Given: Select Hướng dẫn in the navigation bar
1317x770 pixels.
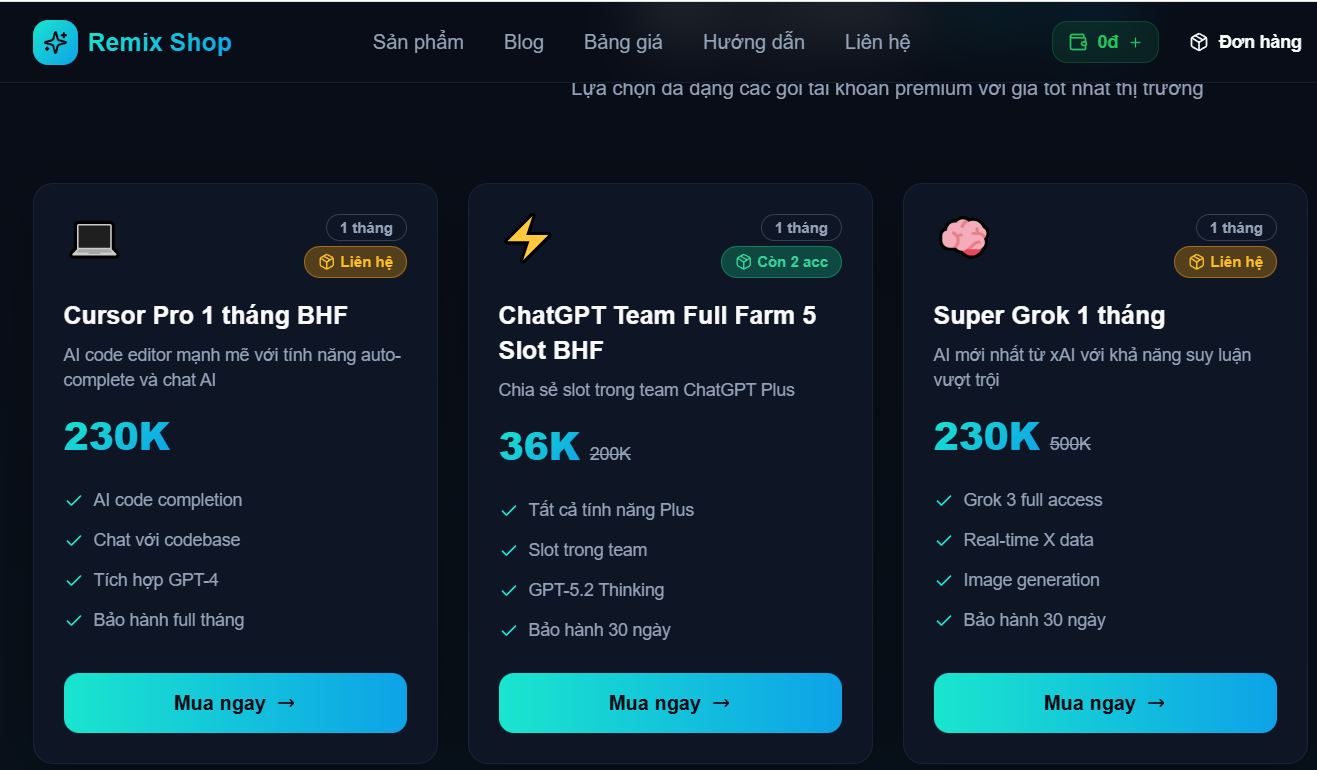Looking at the screenshot, I should pos(753,42).
